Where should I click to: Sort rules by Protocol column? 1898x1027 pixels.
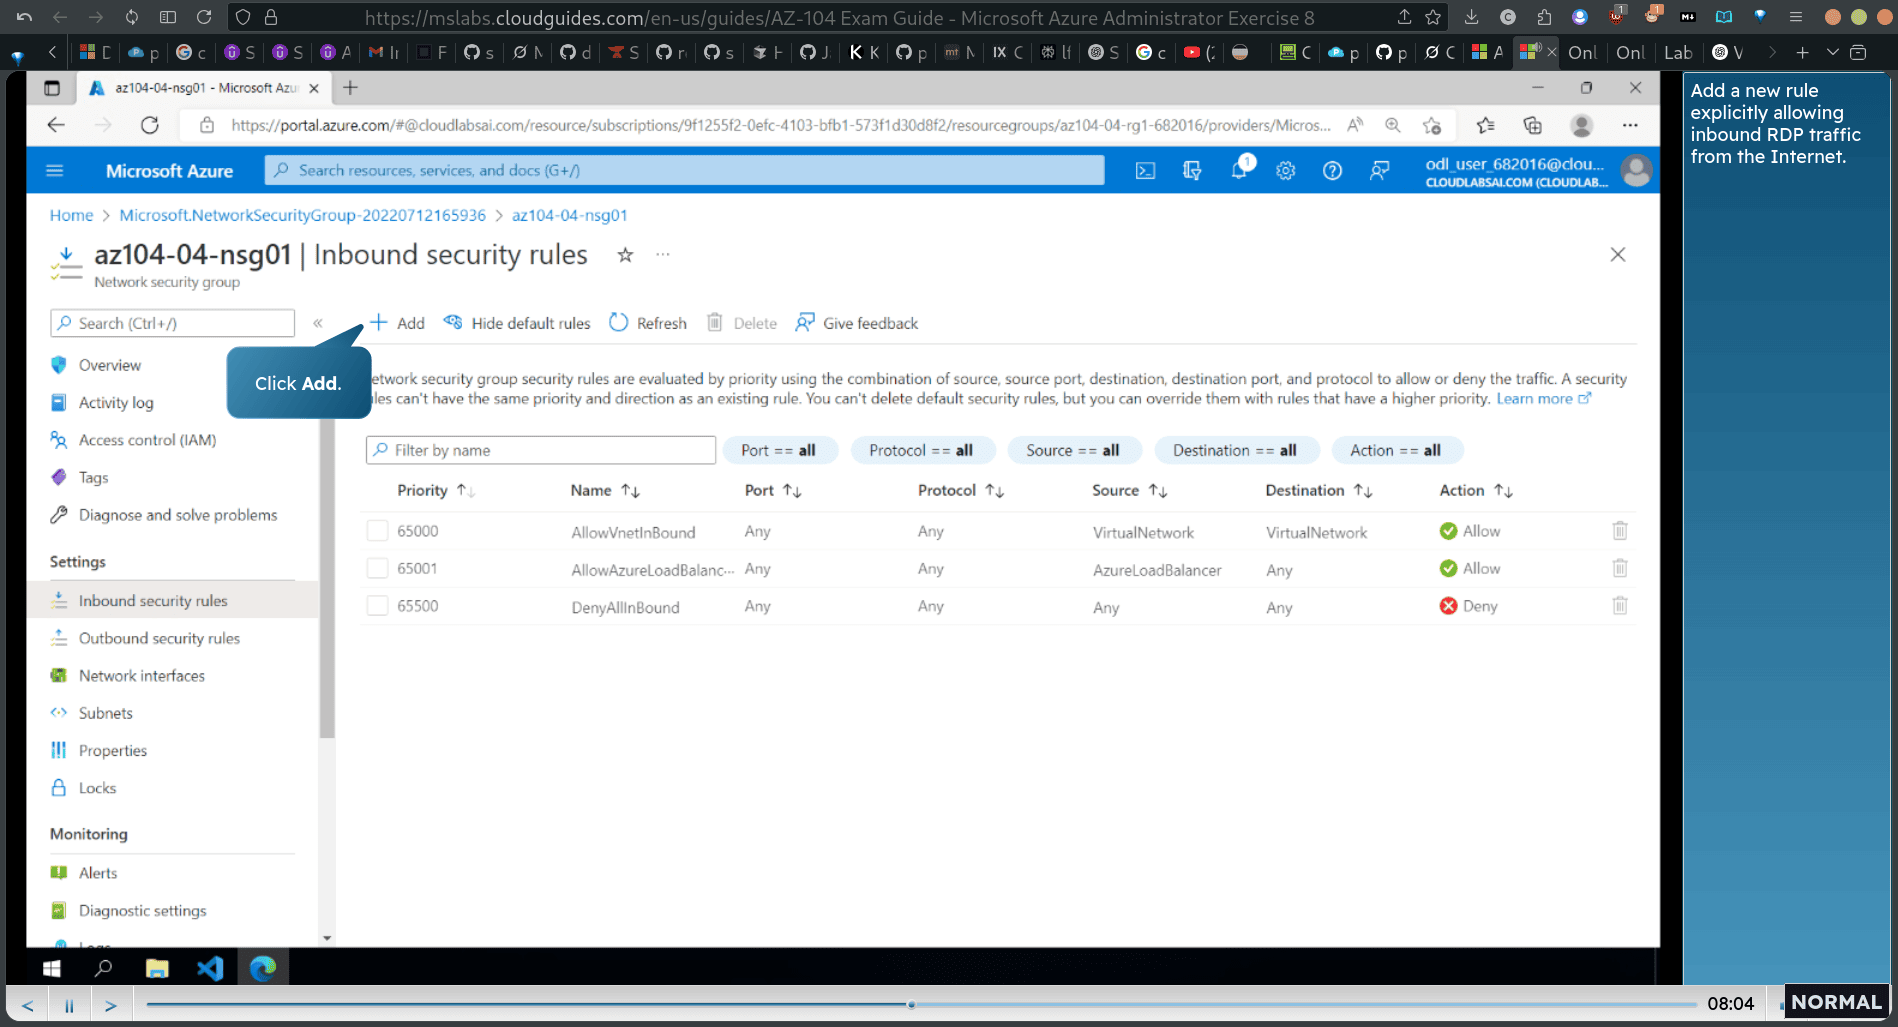coord(960,490)
